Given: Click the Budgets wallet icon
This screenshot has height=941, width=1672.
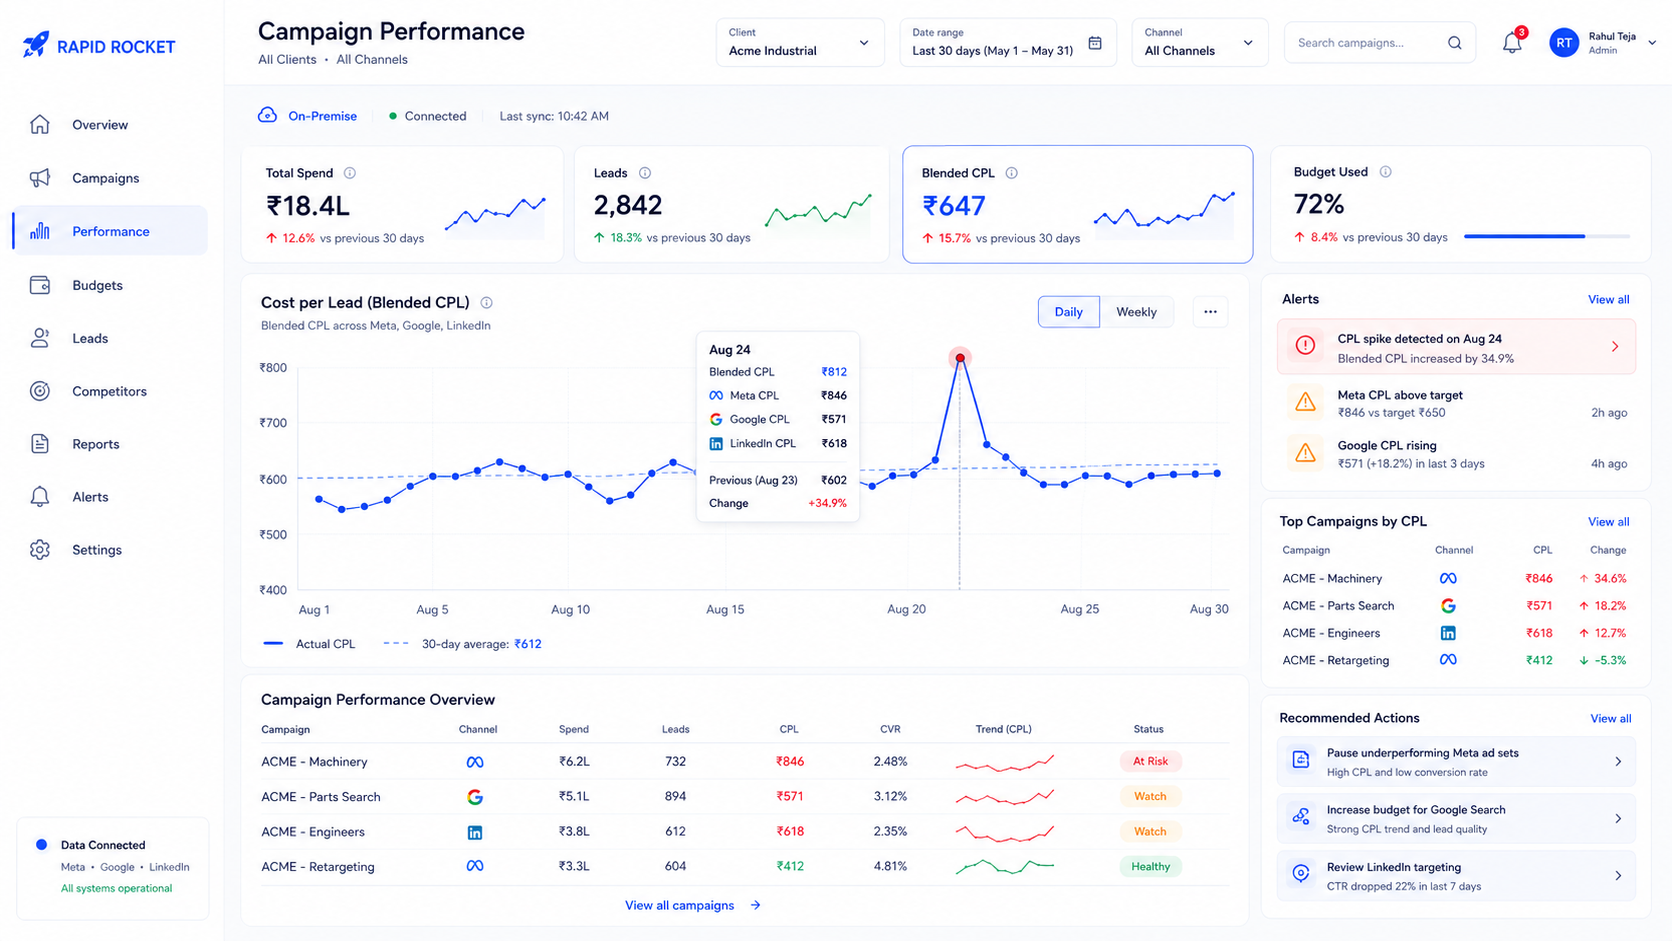Looking at the screenshot, I should point(40,285).
